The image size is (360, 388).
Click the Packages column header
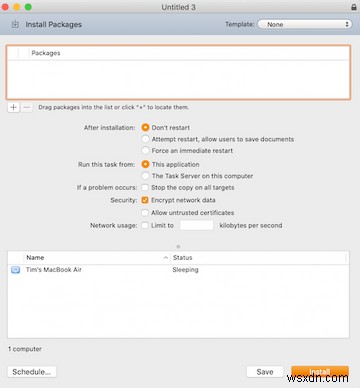[189, 53]
